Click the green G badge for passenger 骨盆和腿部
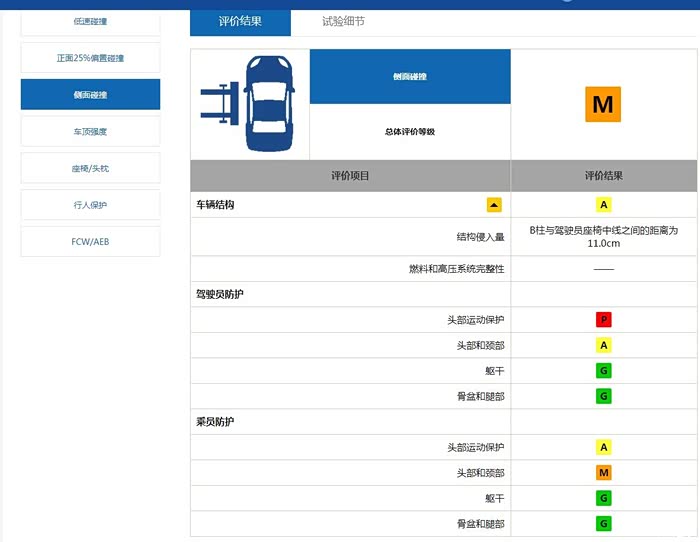 coord(603,524)
